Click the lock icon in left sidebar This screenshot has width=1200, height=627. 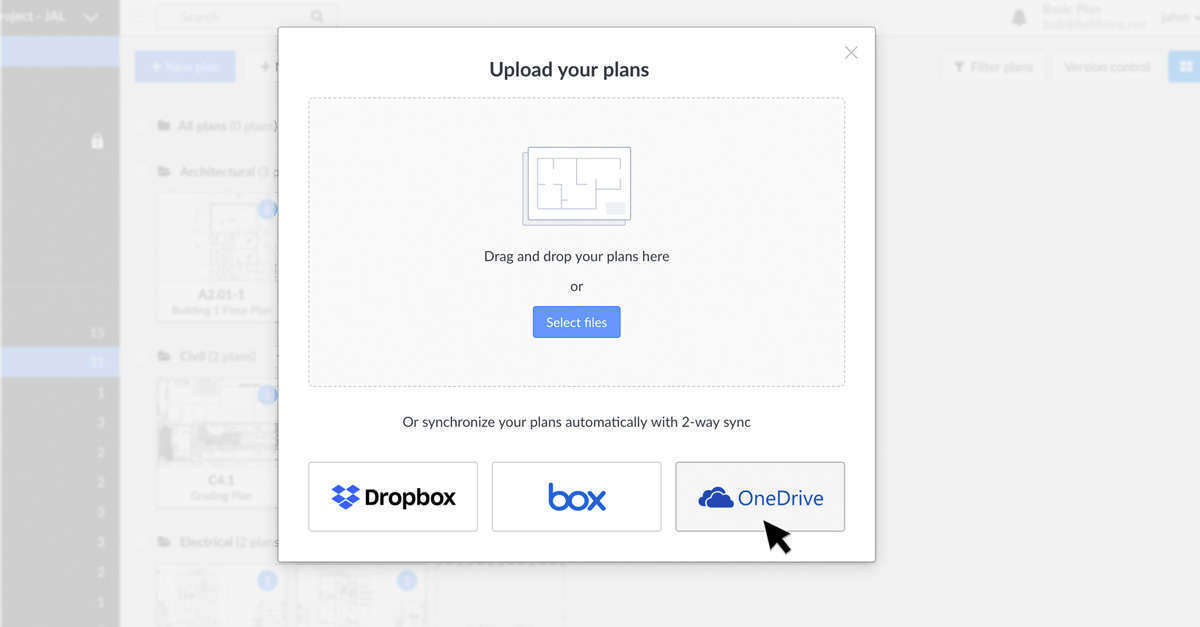coord(97,141)
